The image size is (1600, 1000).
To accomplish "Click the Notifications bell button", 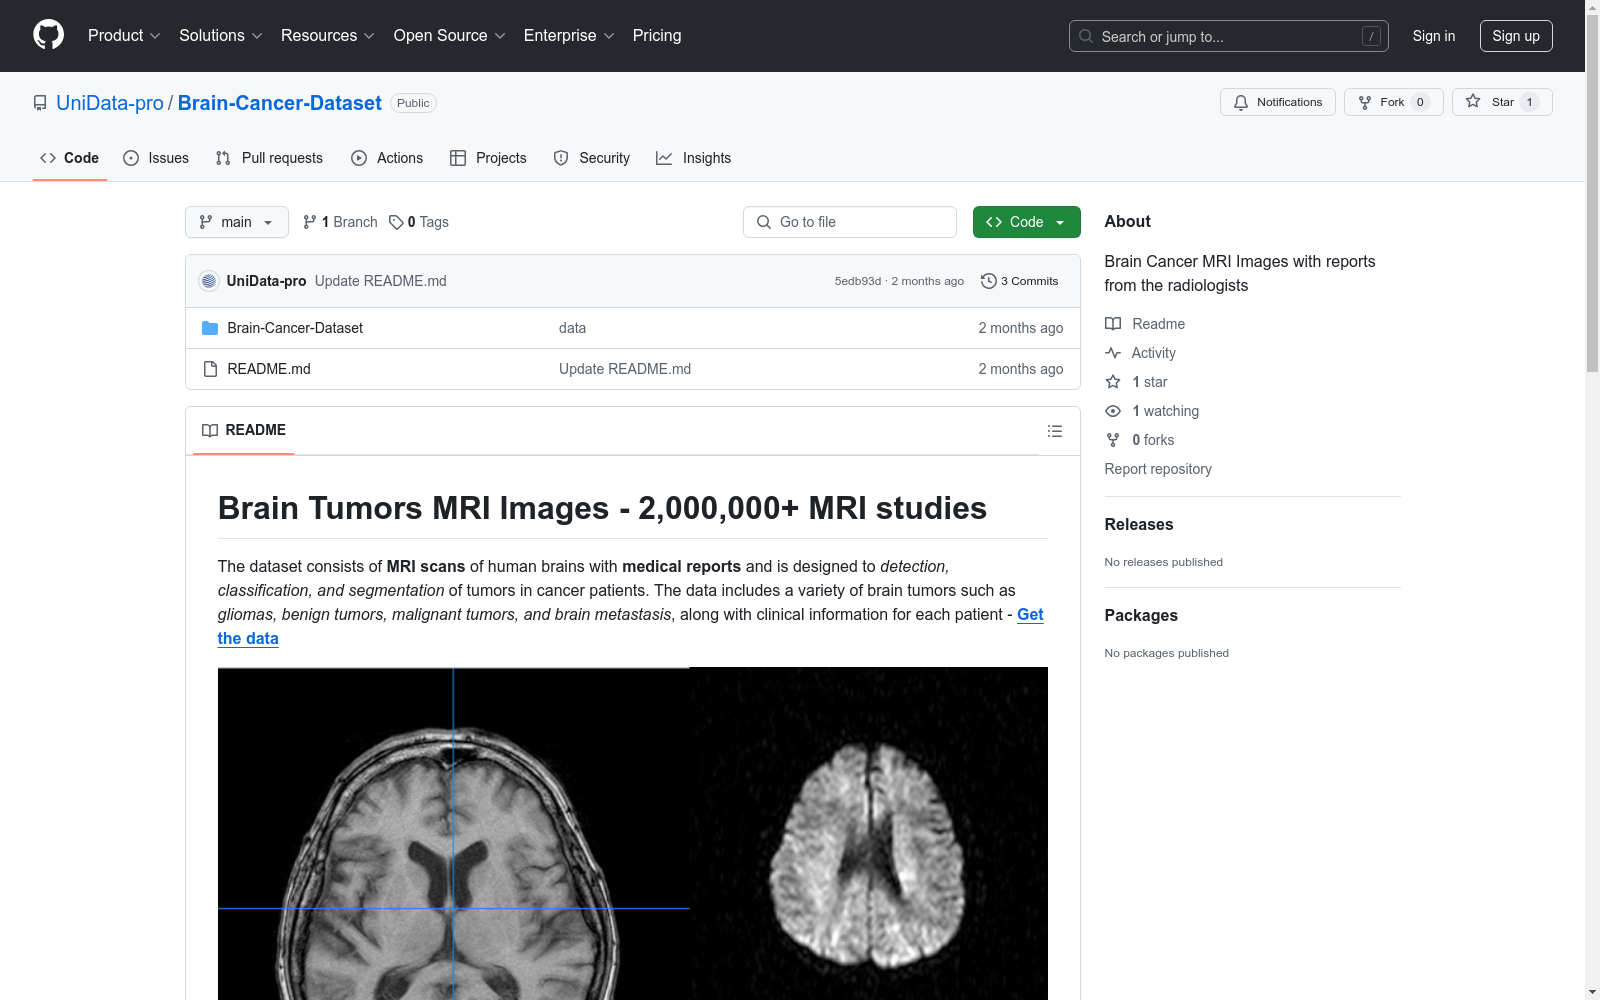I will tap(1277, 102).
